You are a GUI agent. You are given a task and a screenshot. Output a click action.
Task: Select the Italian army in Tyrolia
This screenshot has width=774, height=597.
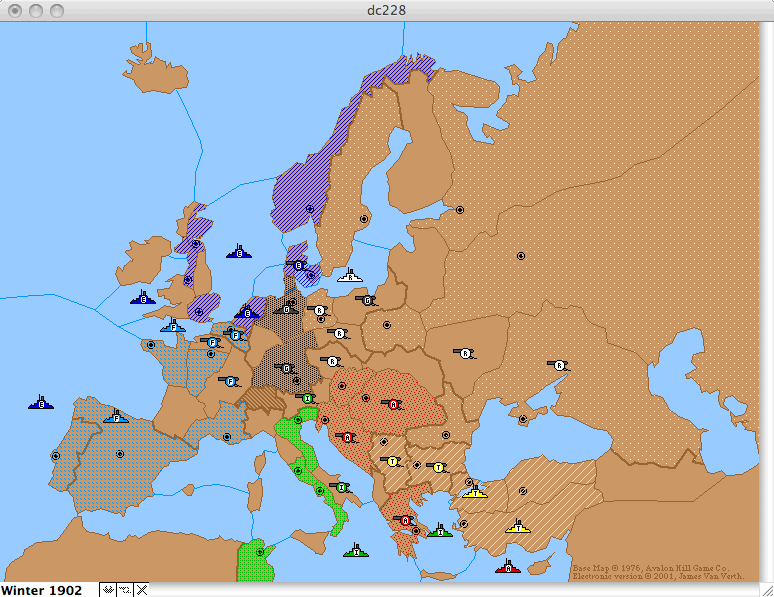308,398
